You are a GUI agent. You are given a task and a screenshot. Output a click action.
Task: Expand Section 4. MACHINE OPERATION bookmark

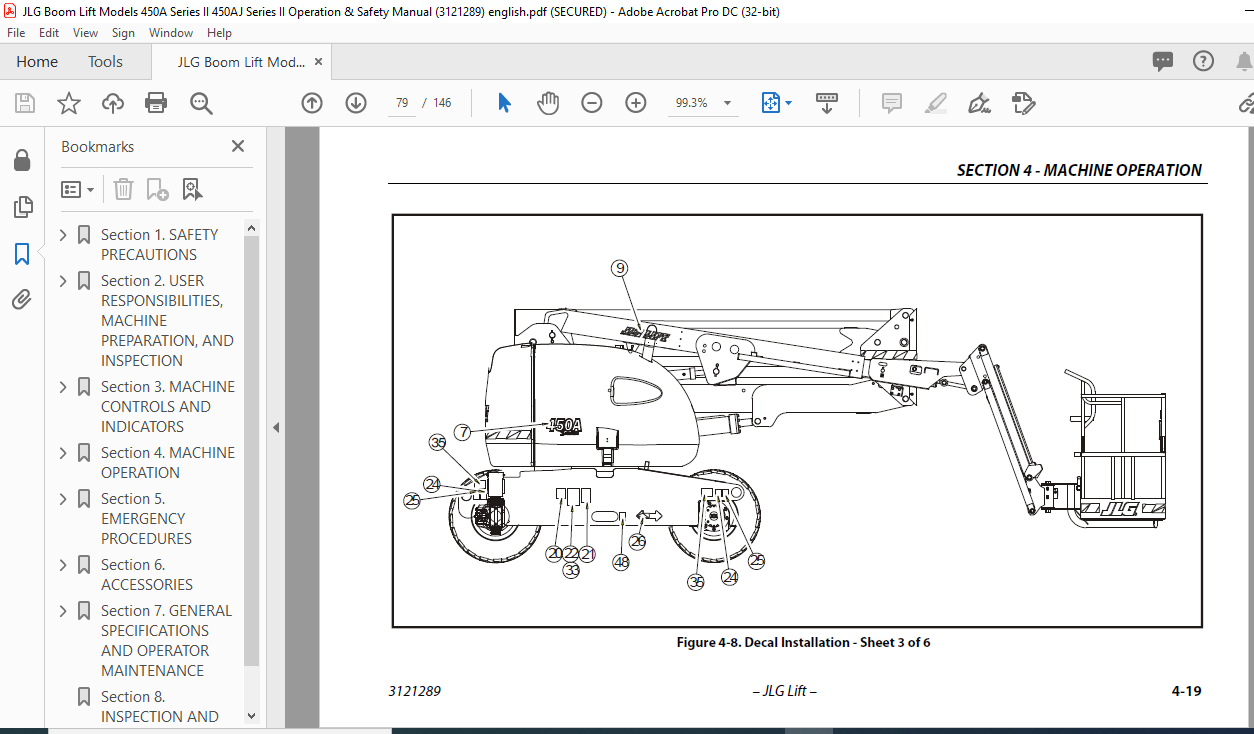(64, 453)
